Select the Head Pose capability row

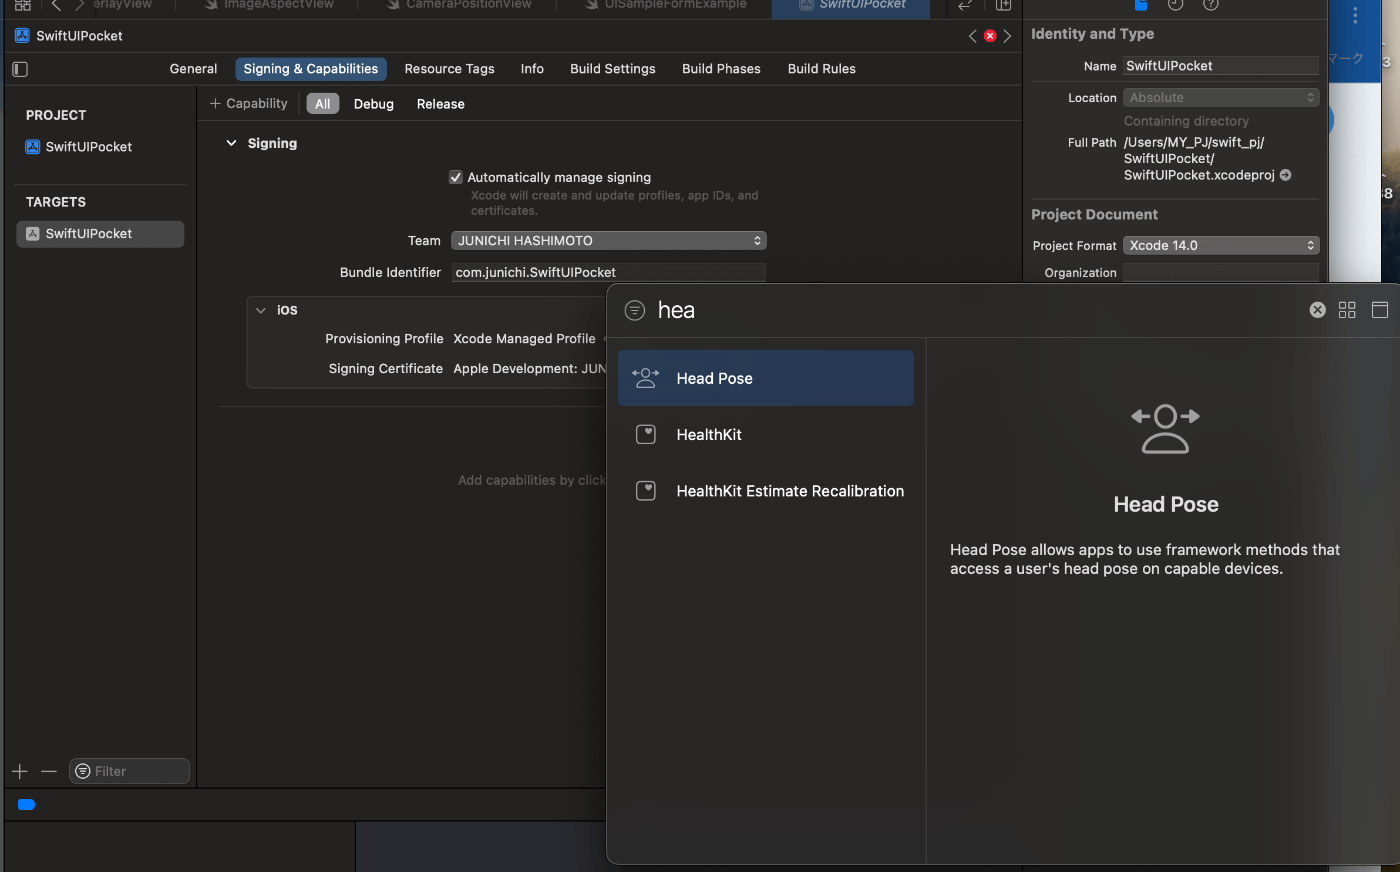[x=766, y=378]
